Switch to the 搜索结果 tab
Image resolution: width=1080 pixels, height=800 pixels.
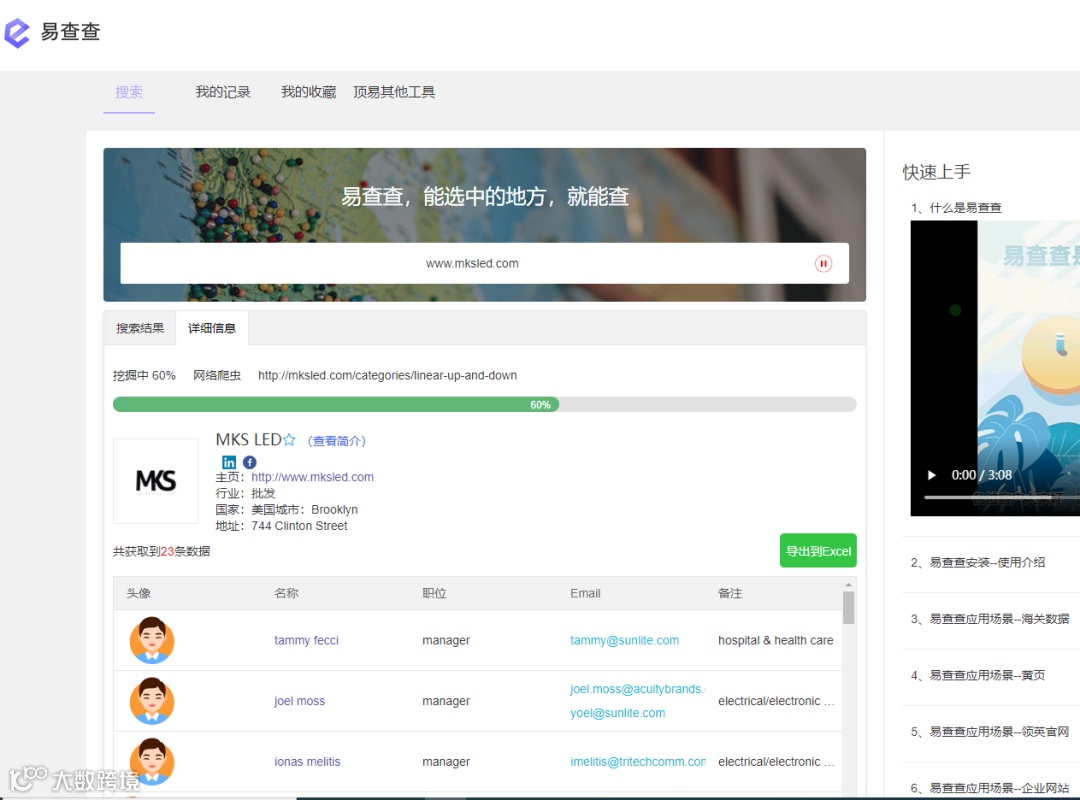pyautogui.click(x=140, y=328)
